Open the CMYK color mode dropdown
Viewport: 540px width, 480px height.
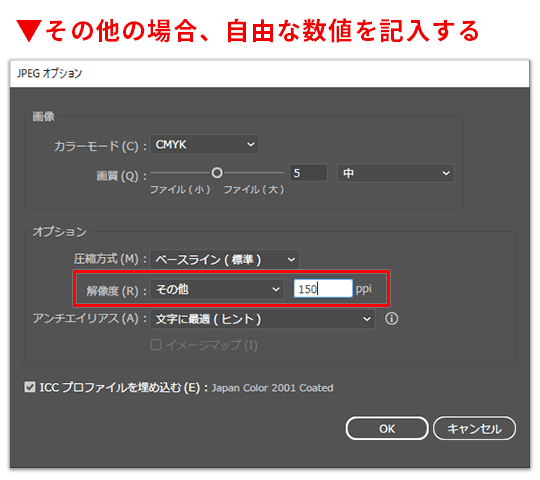pos(205,144)
